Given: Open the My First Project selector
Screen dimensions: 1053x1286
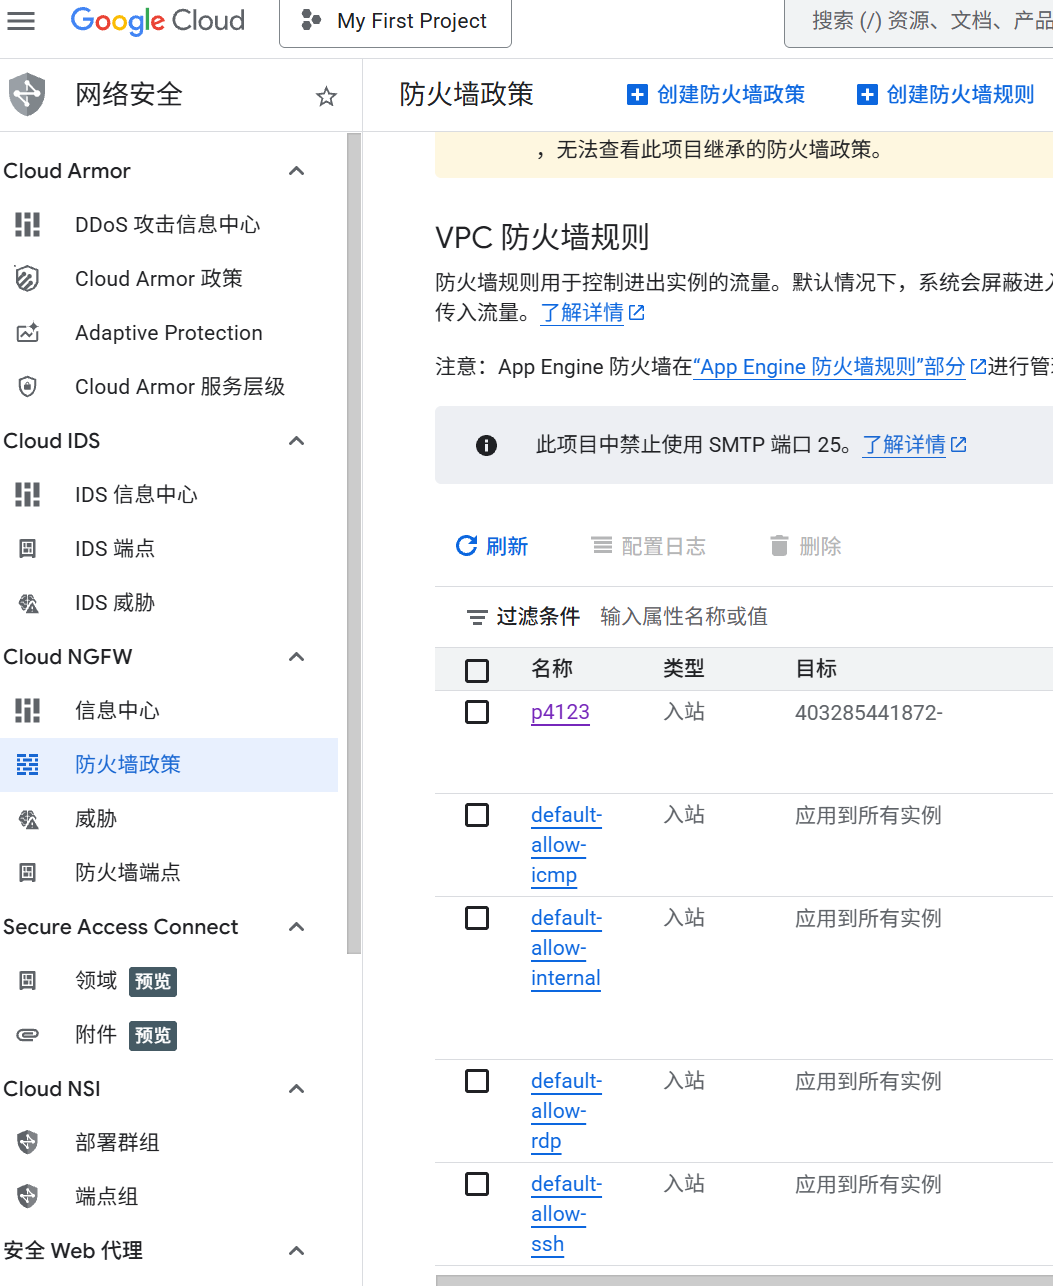Looking at the screenshot, I should point(396,21).
